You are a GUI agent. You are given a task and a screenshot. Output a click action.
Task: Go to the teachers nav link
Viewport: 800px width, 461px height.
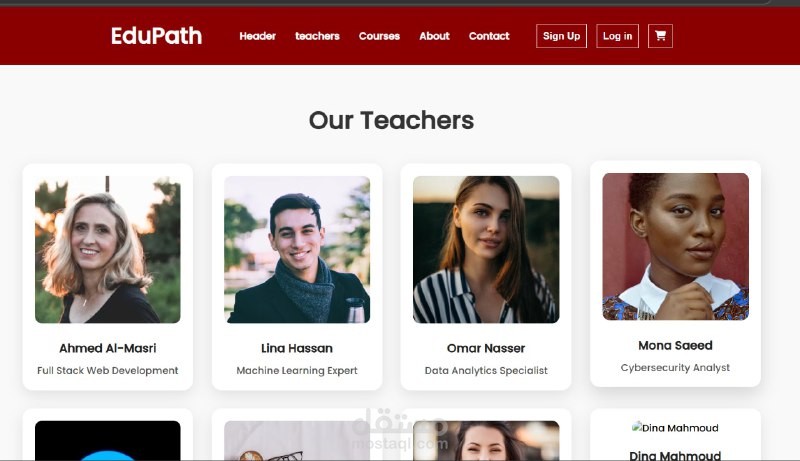pyautogui.click(x=317, y=36)
